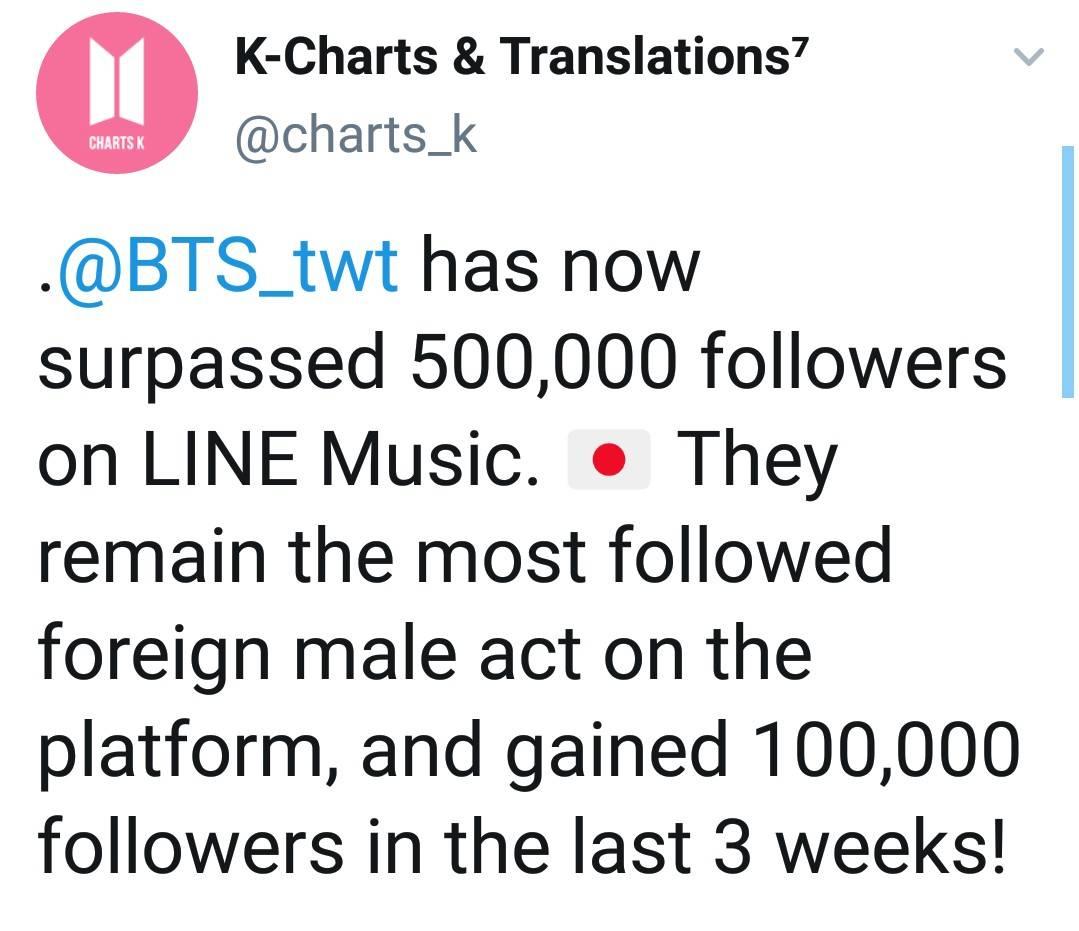Click the Japan flag emoji

(608, 460)
